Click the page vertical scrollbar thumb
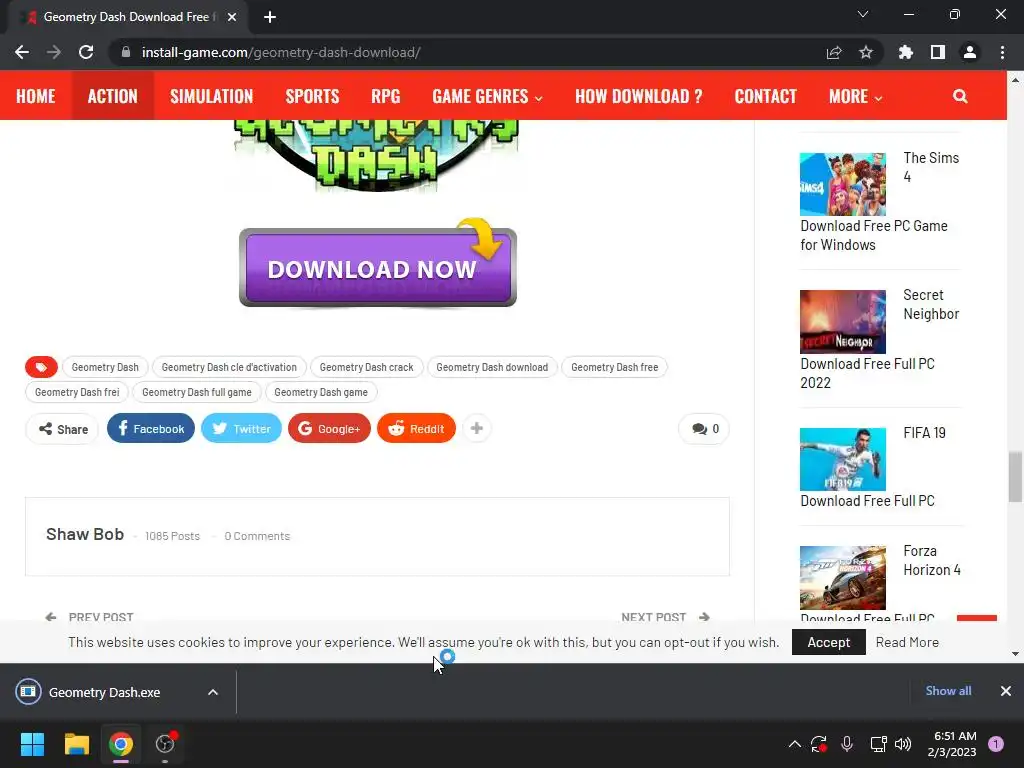This screenshot has height=768, width=1024. pos(1015,477)
